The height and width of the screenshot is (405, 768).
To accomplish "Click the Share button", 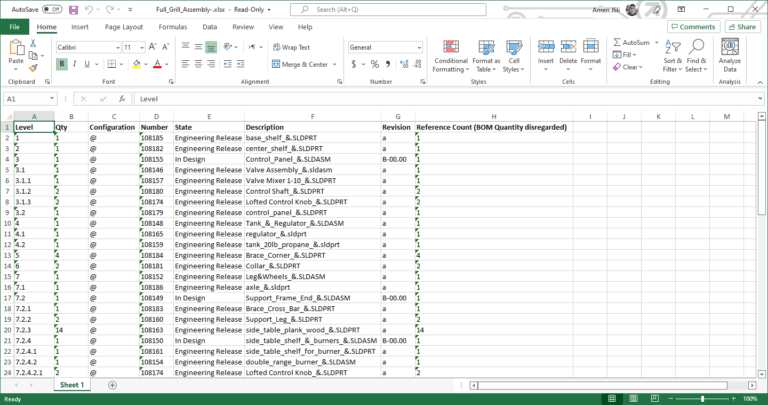I will [743, 27].
